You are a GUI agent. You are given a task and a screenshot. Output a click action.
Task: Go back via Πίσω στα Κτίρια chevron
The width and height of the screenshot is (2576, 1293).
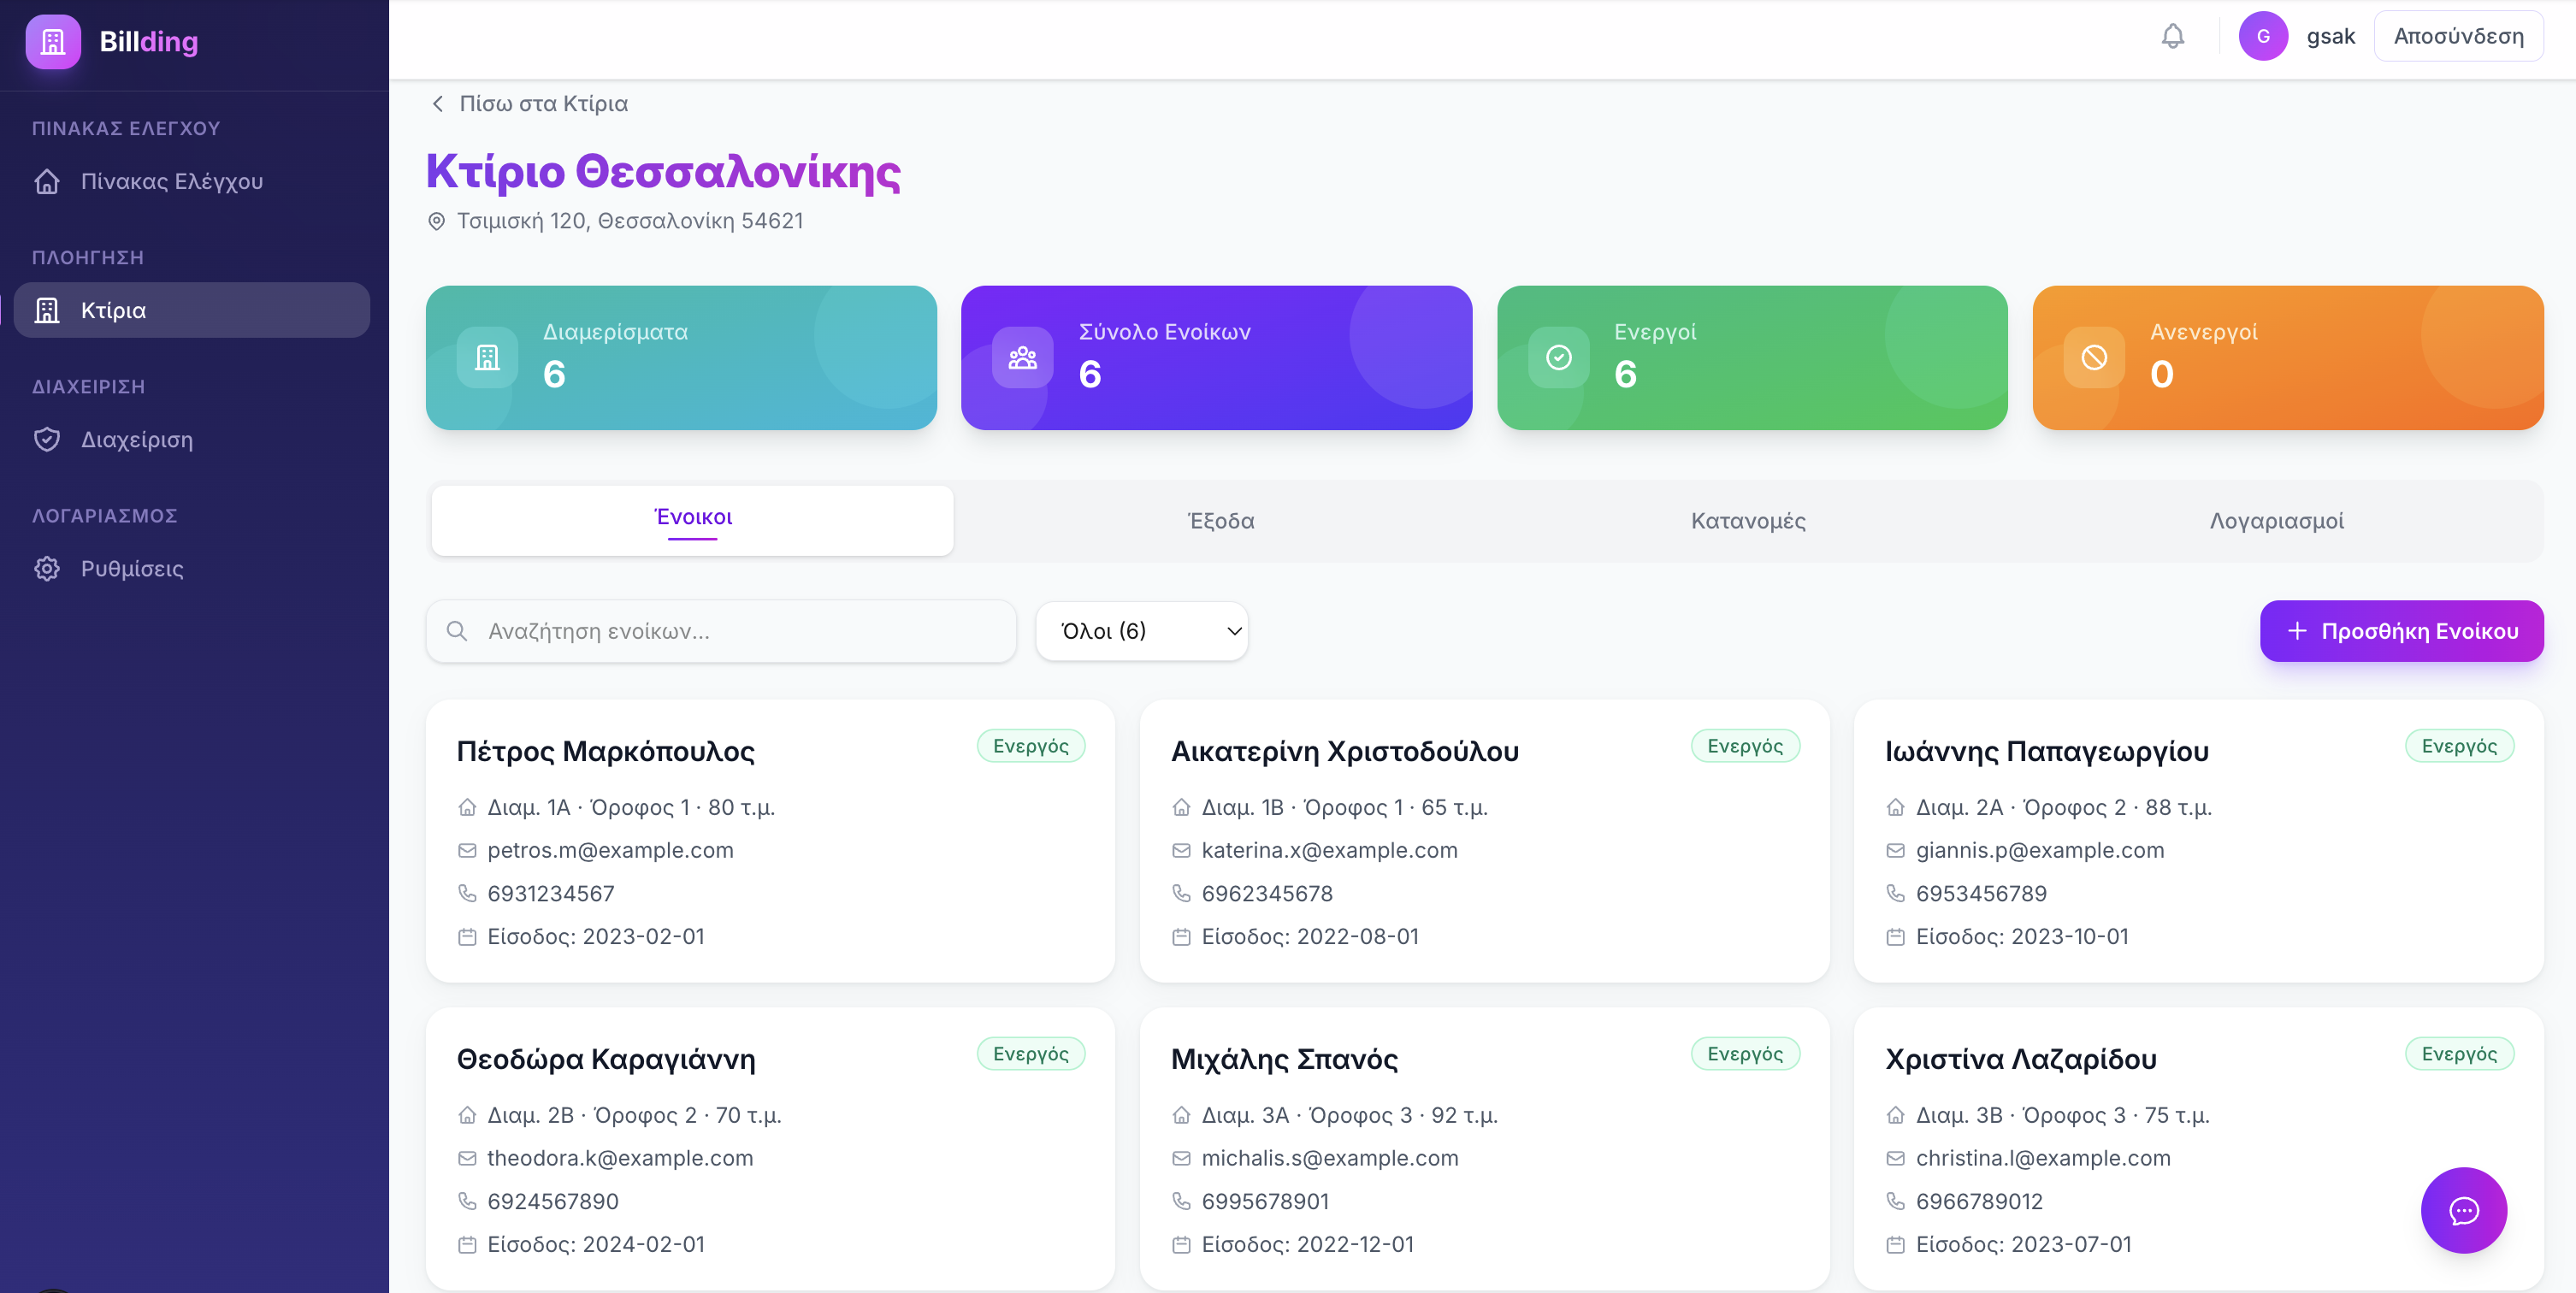(438, 104)
